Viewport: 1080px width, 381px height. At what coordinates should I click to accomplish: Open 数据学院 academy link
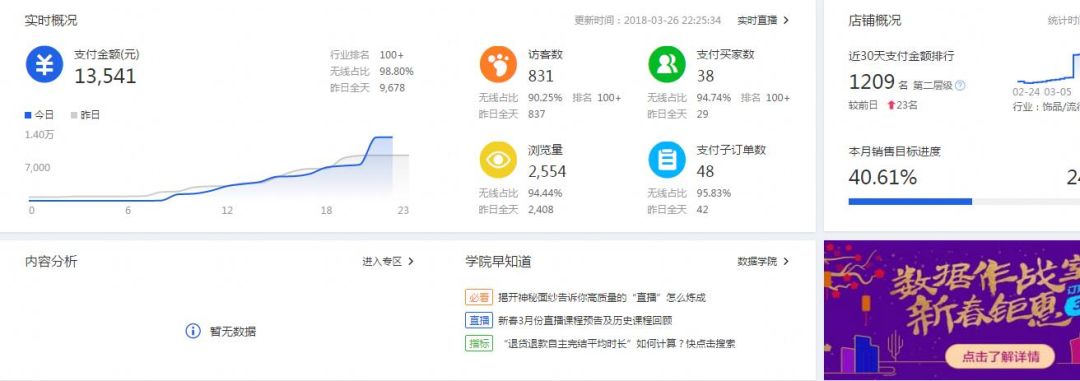(x=757, y=262)
